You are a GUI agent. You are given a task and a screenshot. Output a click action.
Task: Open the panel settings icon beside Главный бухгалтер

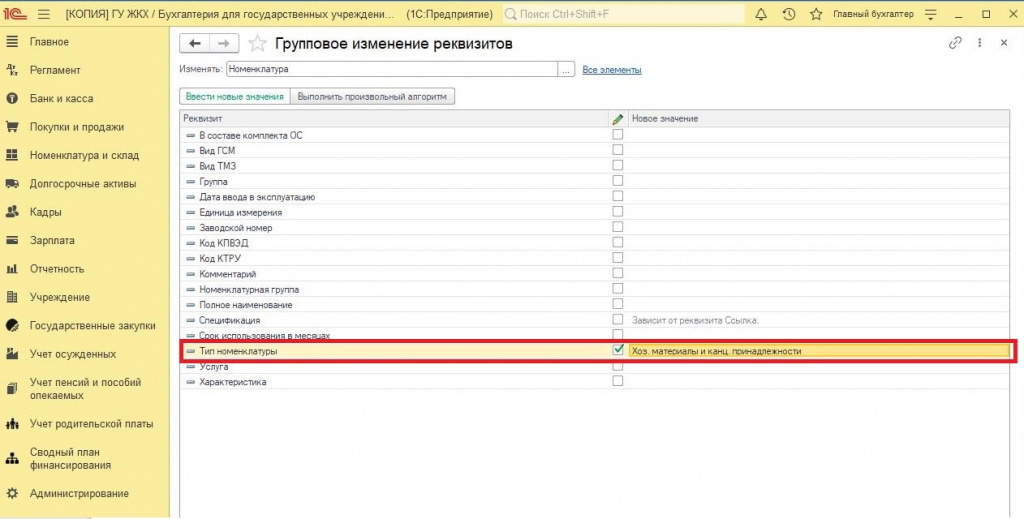click(x=931, y=14)
